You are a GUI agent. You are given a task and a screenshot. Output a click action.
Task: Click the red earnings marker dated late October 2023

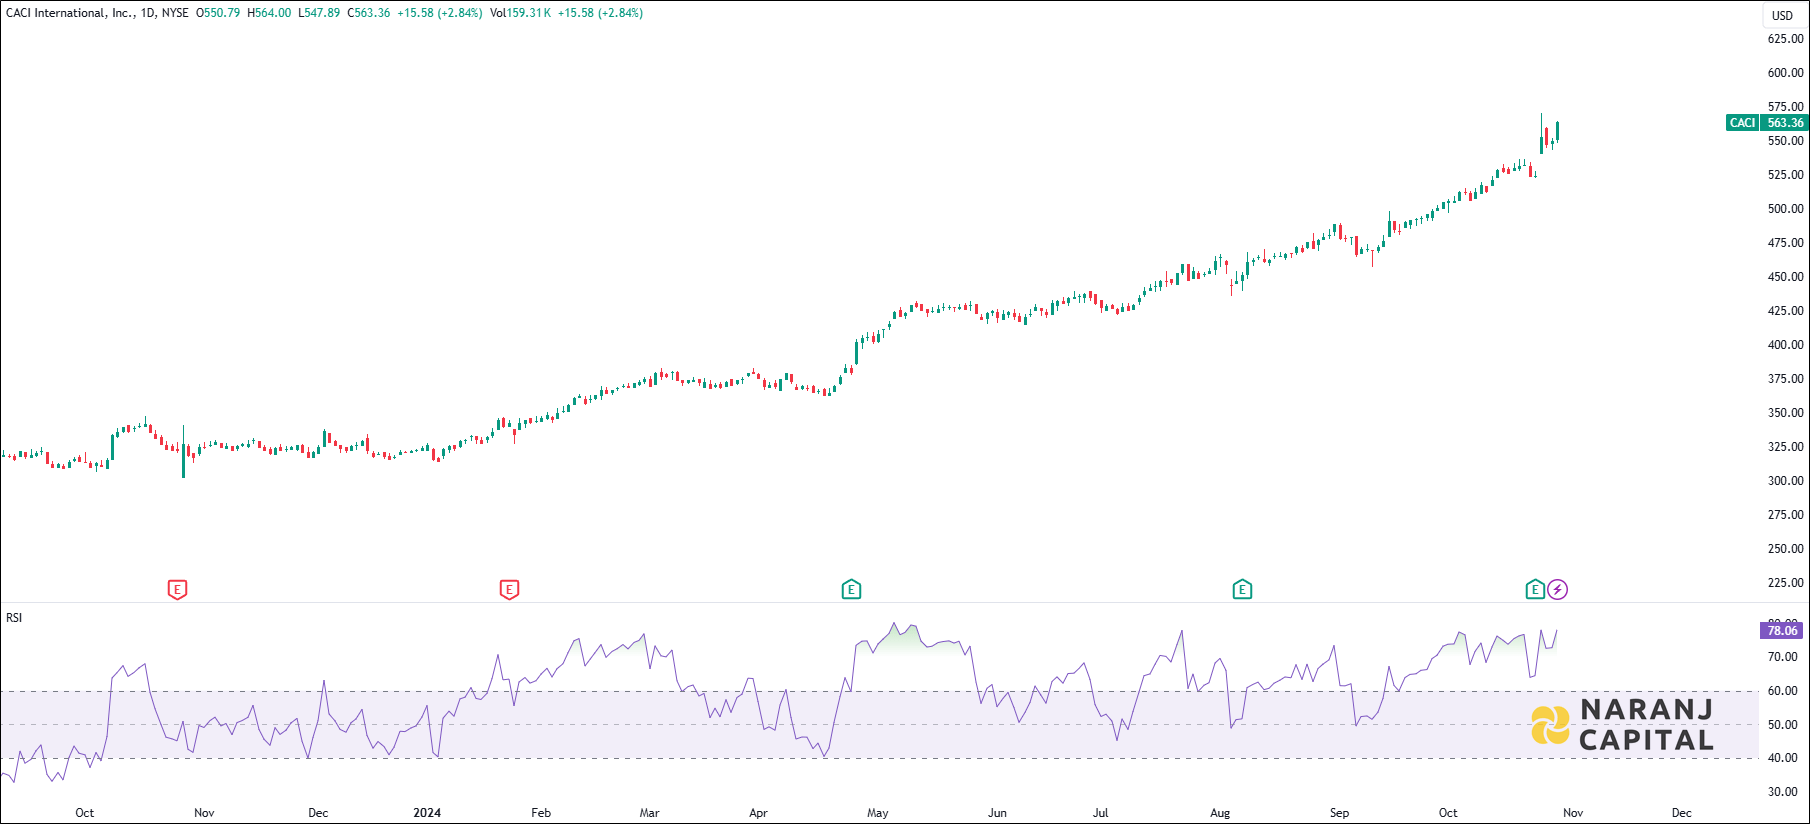pyautogui.click(x=177, y=590)
